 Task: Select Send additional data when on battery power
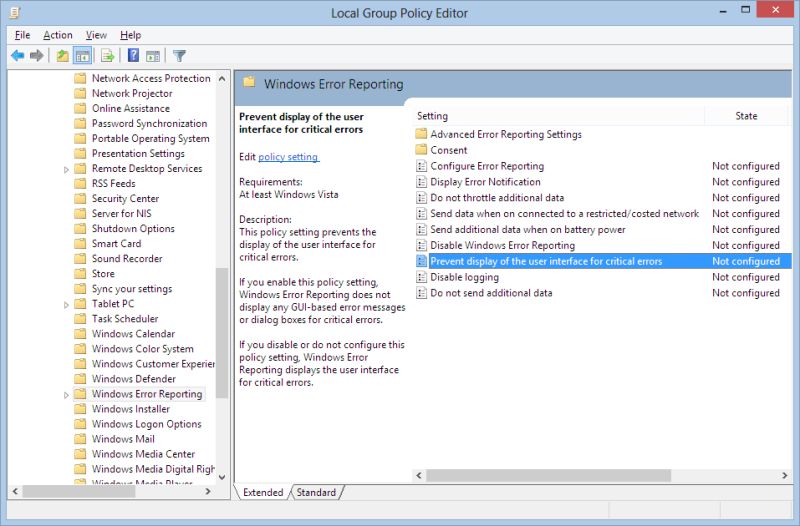tap(528, 230)
